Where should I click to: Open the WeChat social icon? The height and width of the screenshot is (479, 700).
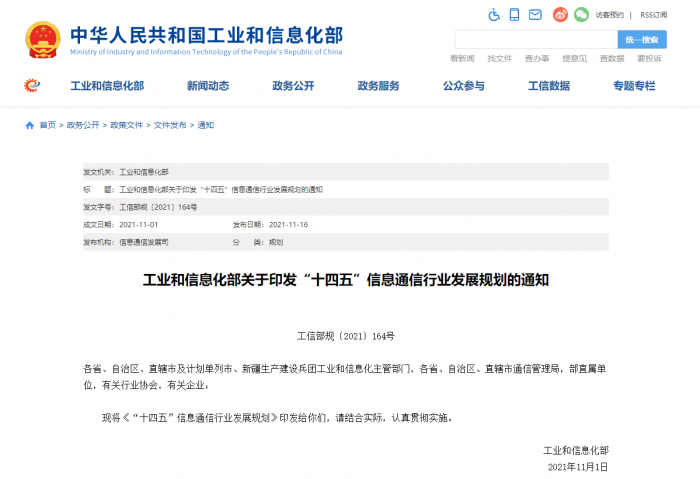click(x=581, y=14)
